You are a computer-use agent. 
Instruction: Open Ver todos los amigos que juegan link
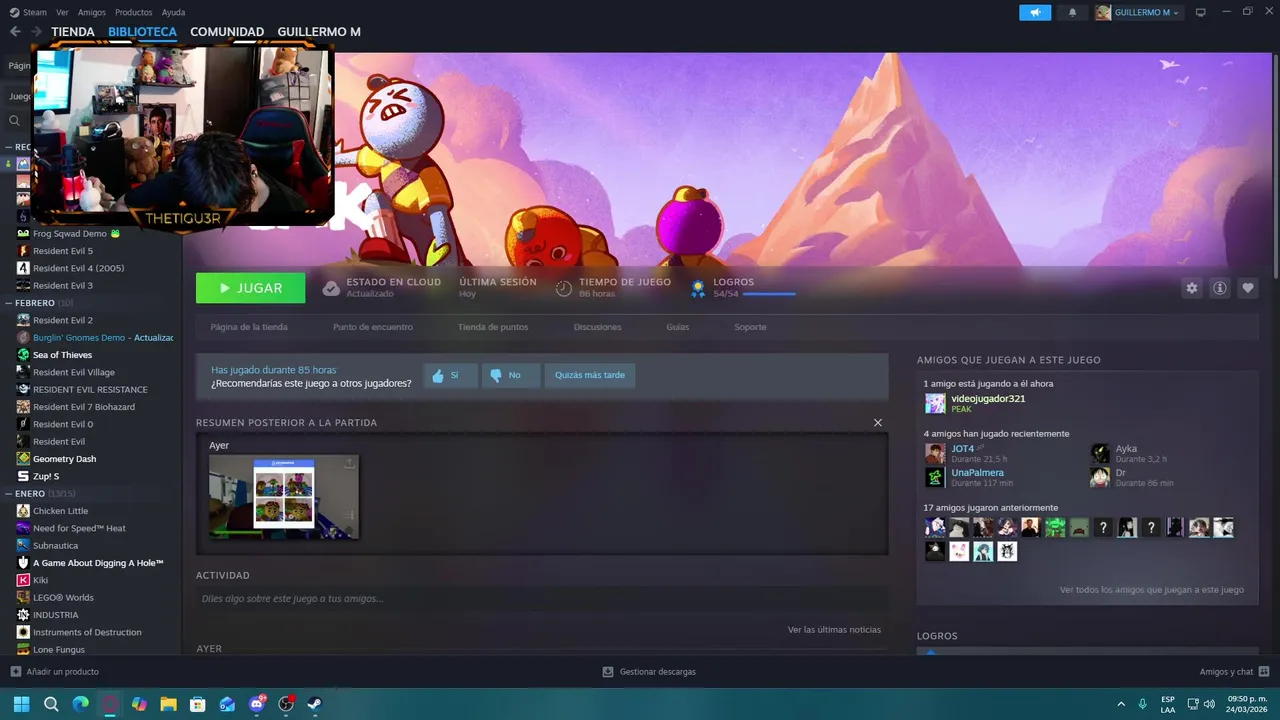point(1152,590)
